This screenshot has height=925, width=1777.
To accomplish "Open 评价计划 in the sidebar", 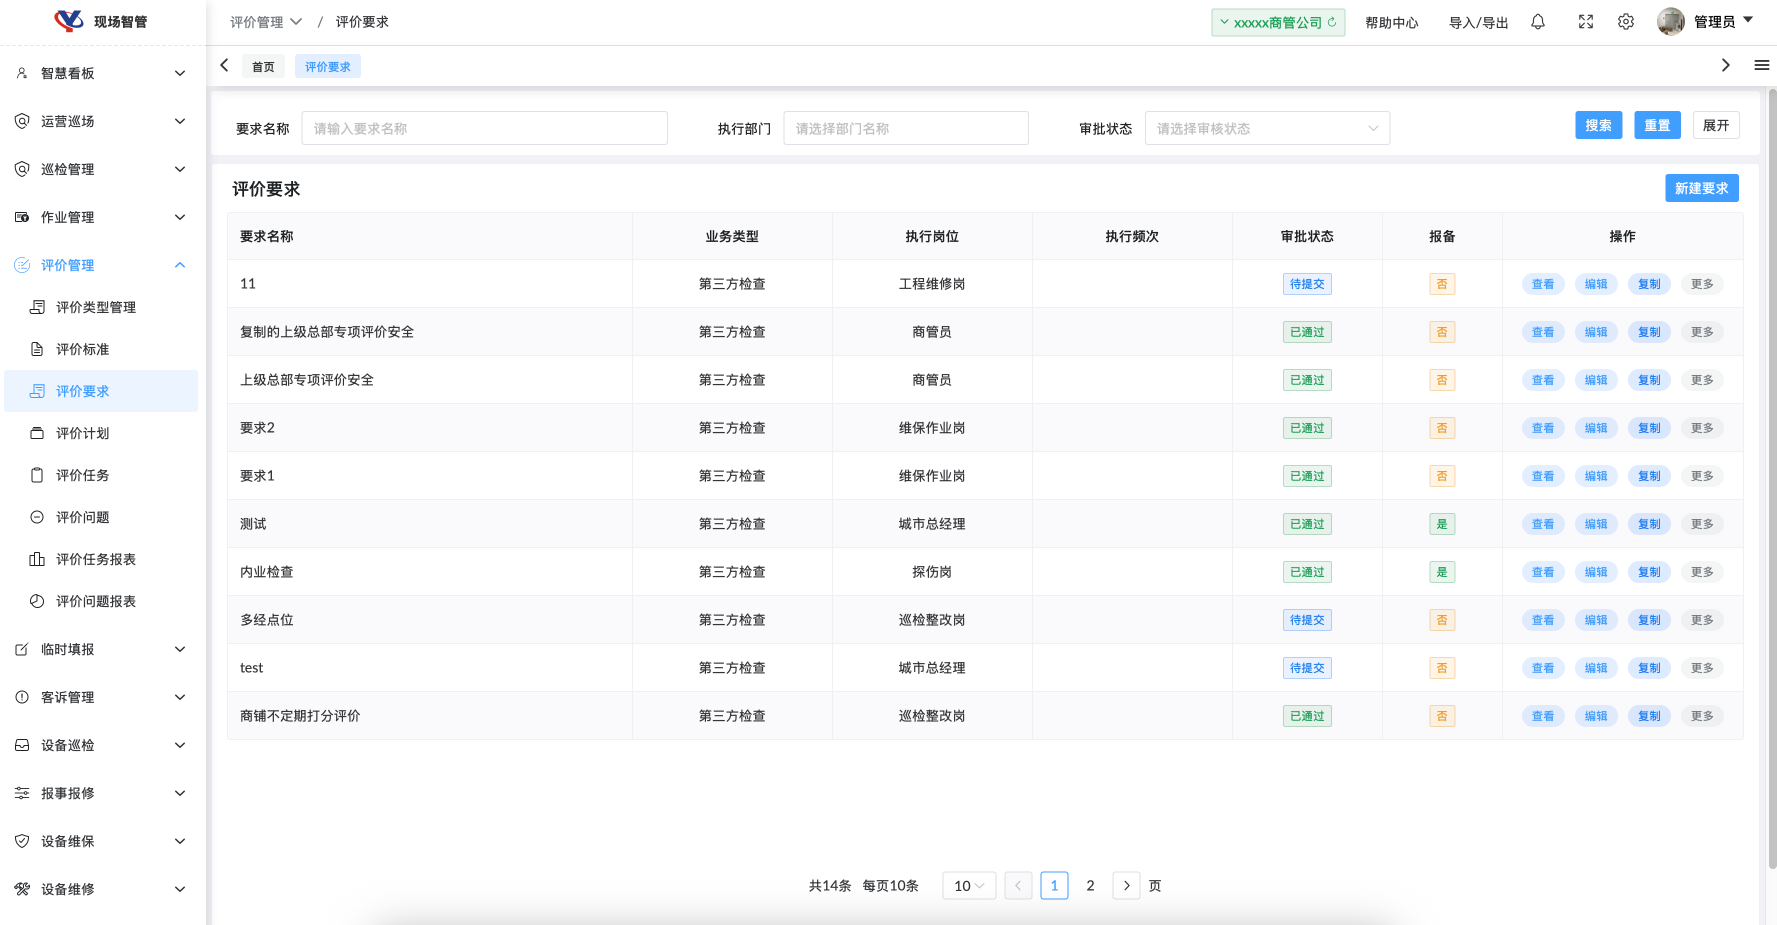I will pyautogui.click(x=83, y=433).
